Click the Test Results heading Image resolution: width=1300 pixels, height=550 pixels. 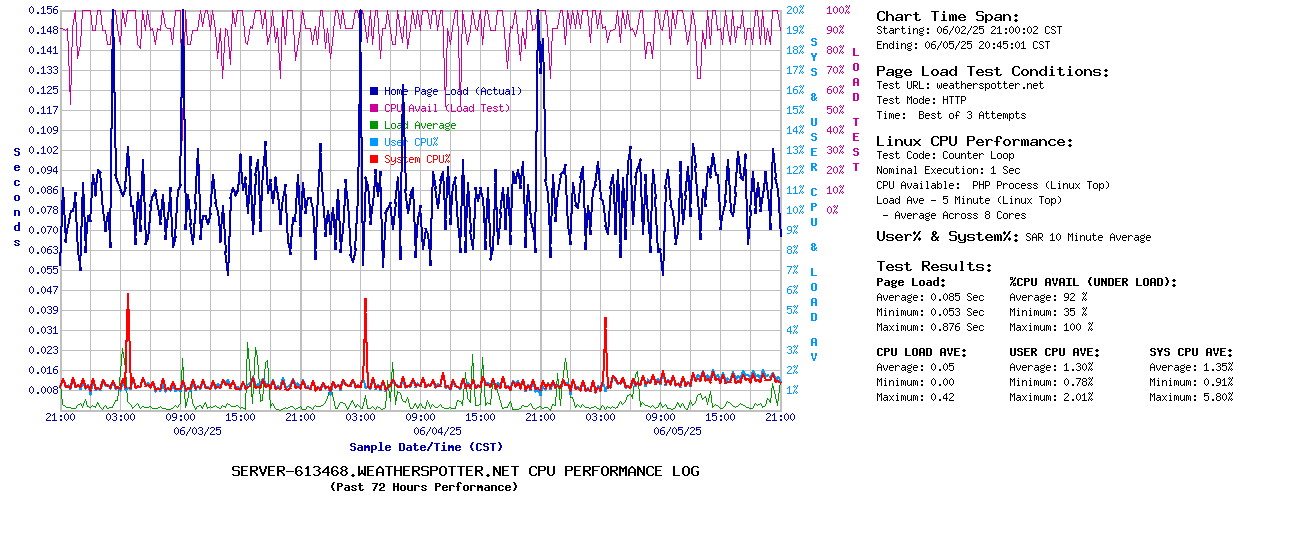point(934,266)
